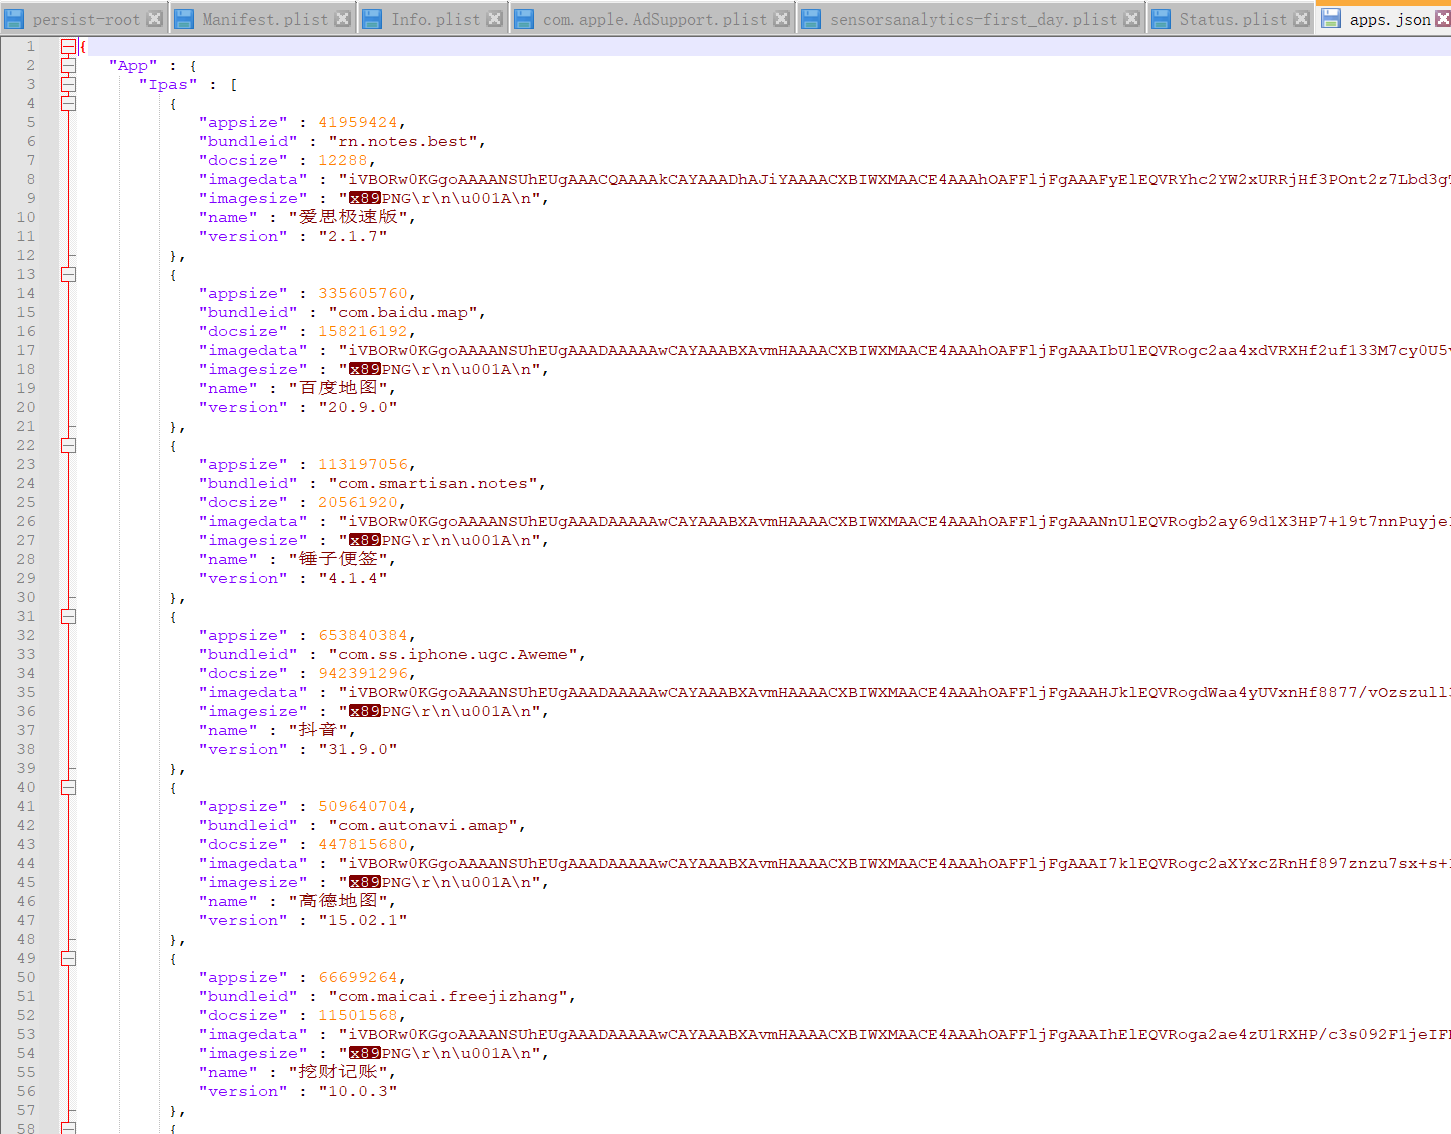Click line number 28 in the margin
Viewport: 1451px width, 1134px height.
point(26,559)
